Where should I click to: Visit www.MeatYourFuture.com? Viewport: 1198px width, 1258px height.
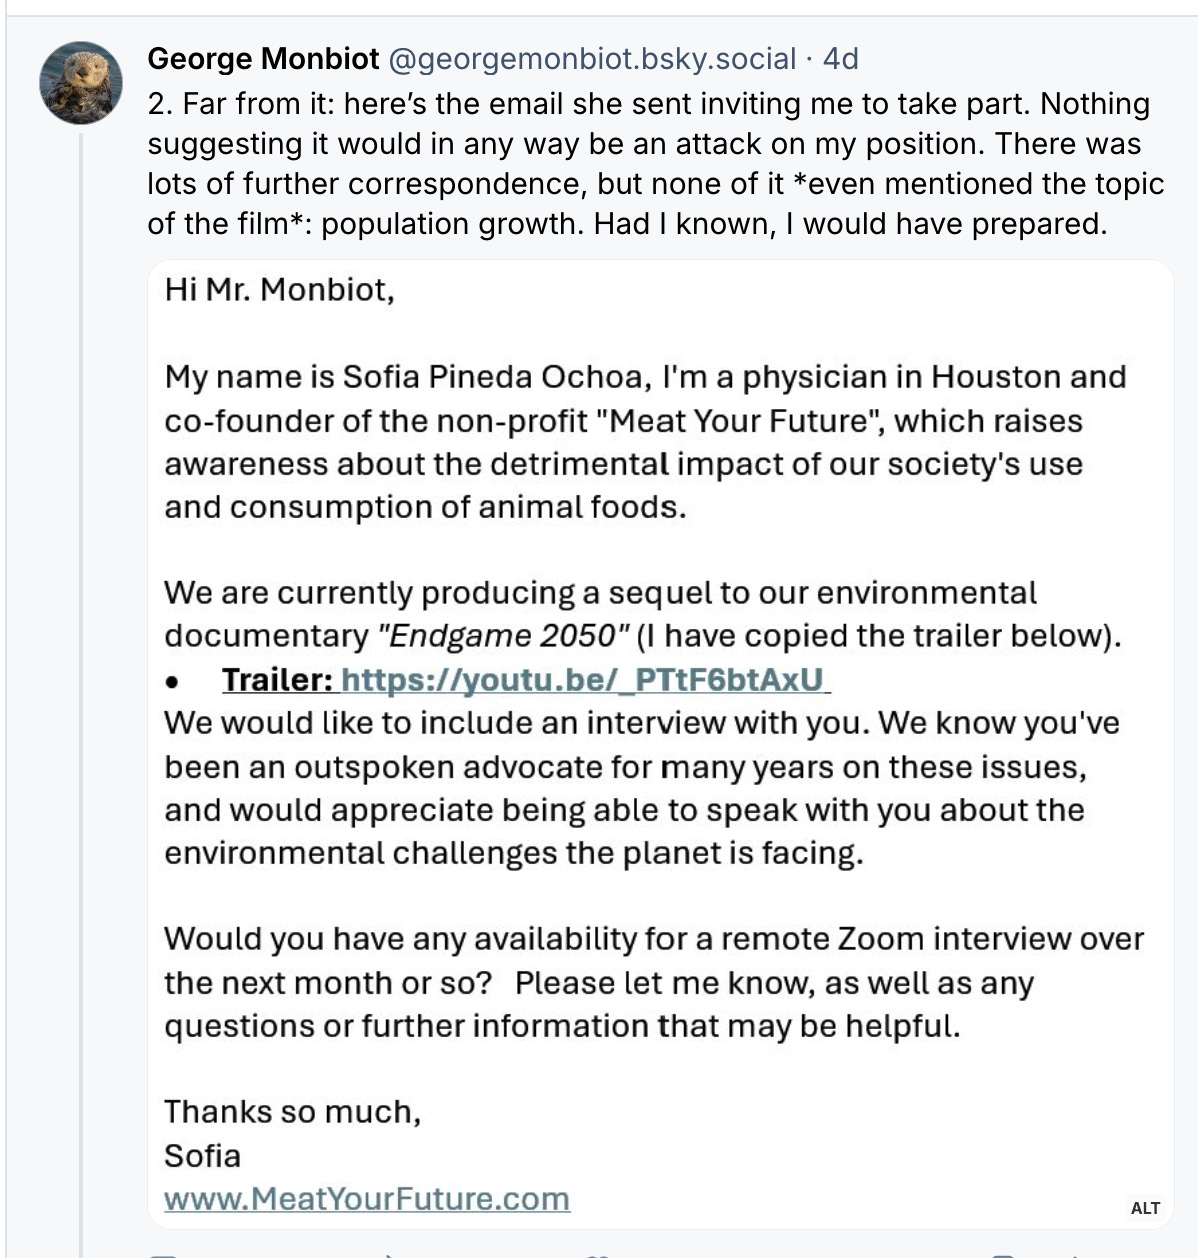[367, 1198]
